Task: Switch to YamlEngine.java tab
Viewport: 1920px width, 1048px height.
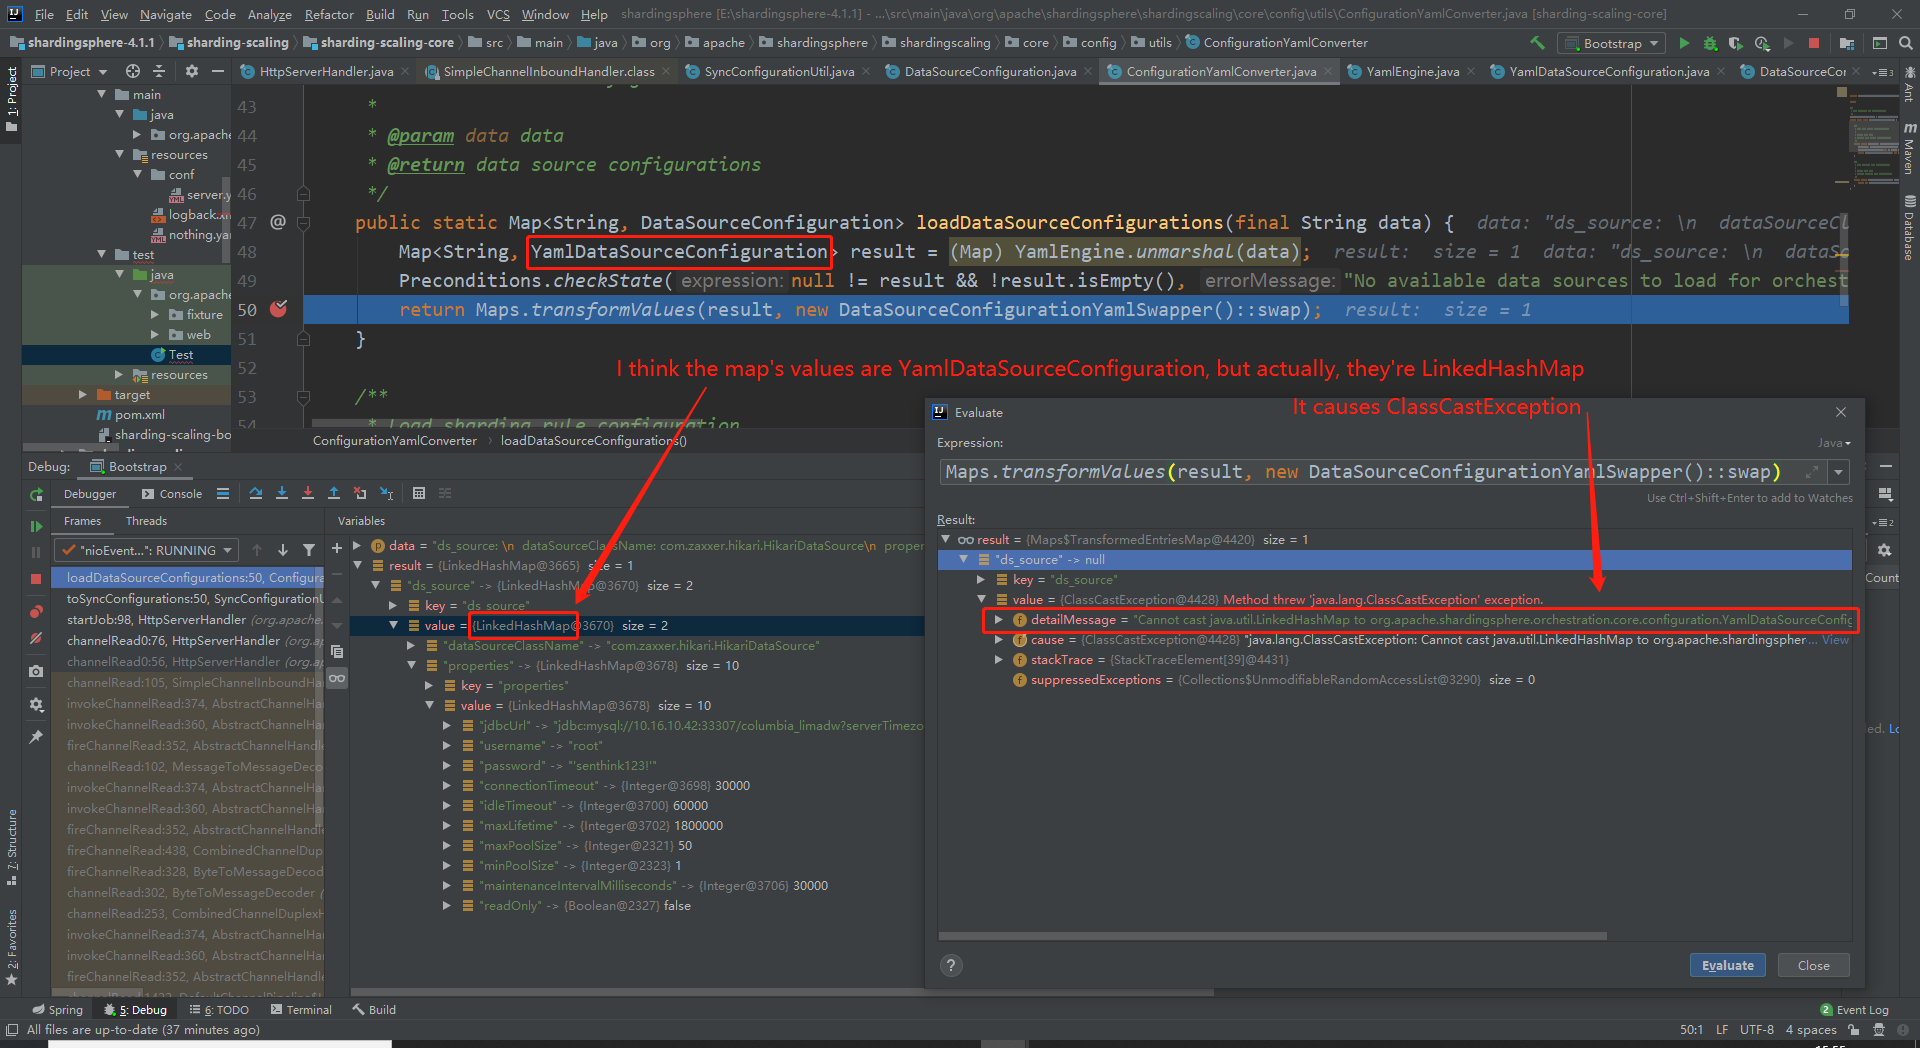Action: click(1411, 71)
